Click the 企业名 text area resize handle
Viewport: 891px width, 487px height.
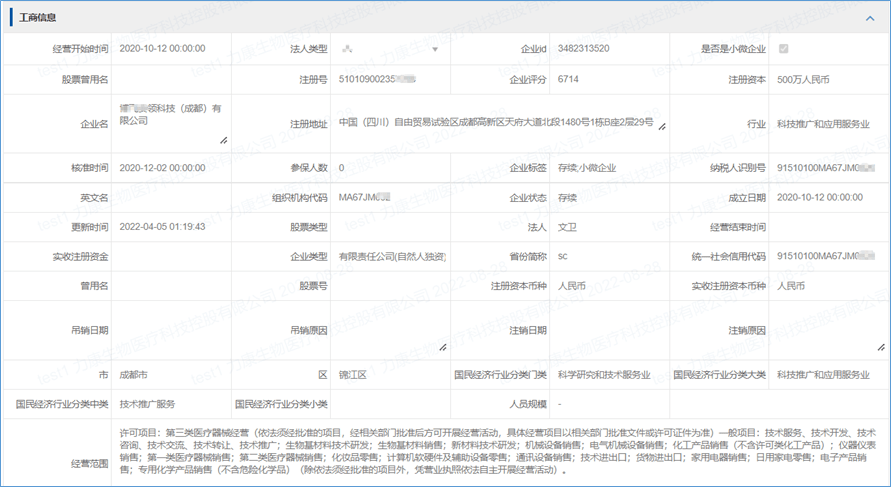[x=222, y=140]
